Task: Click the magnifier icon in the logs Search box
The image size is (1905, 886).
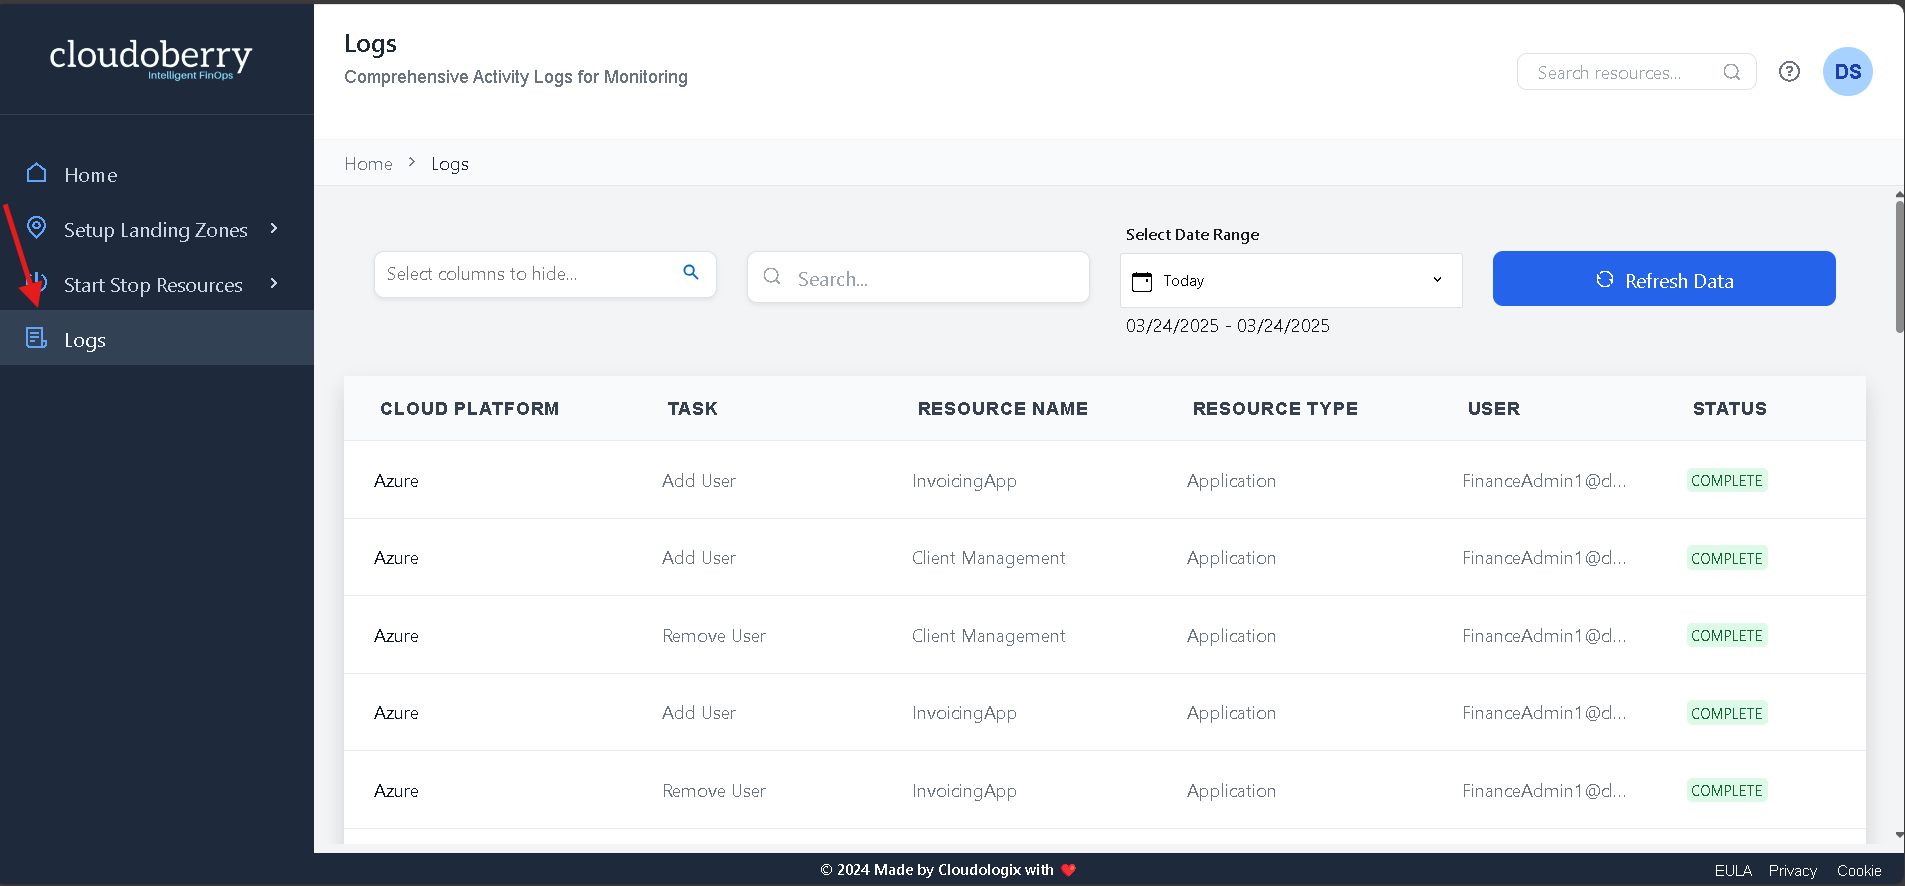Action: point(772,276)
